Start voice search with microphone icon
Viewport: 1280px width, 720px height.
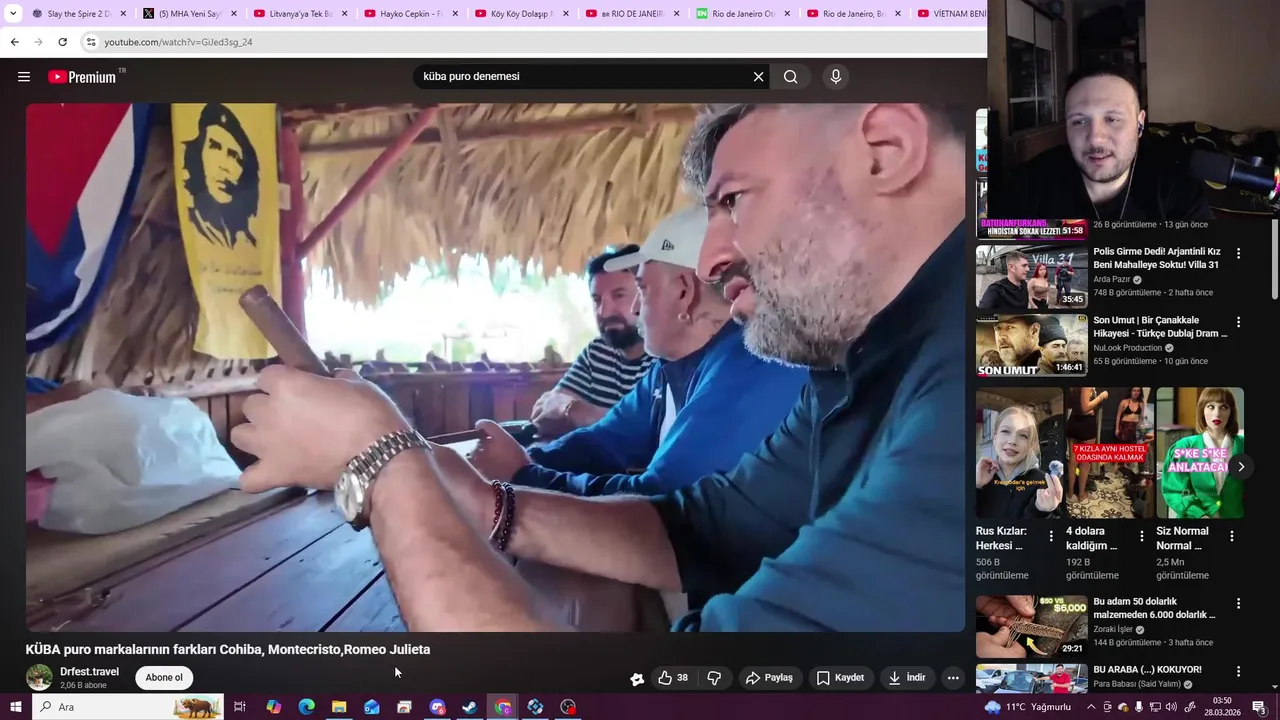836,77
